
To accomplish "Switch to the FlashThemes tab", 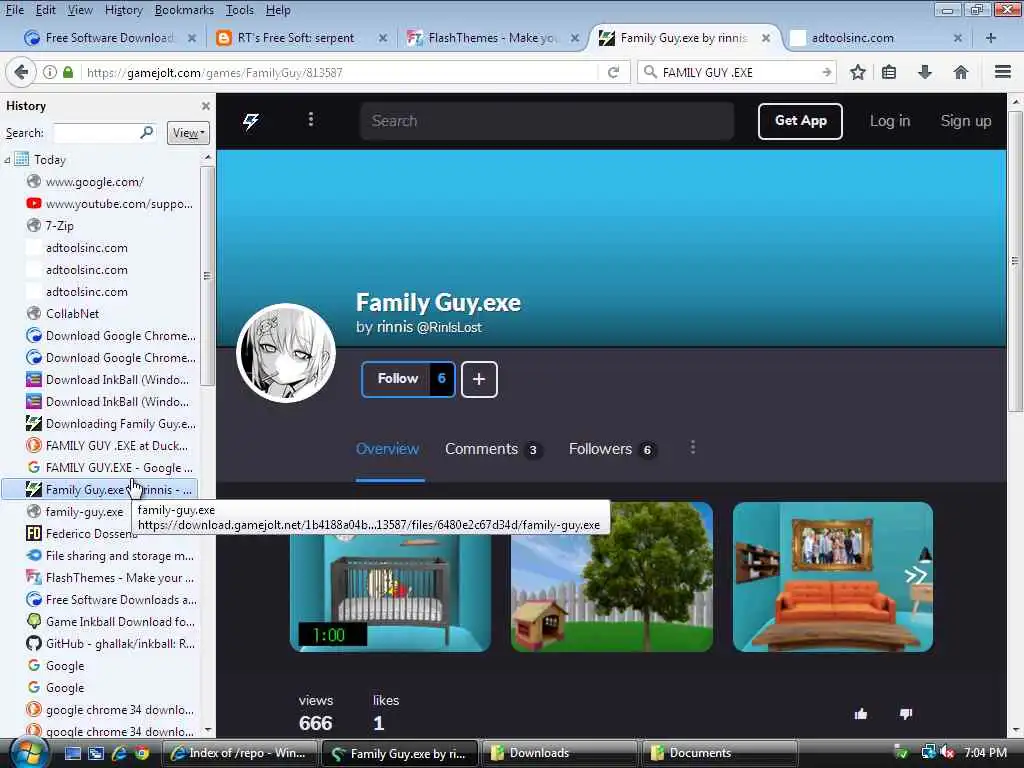I will 494,38.
